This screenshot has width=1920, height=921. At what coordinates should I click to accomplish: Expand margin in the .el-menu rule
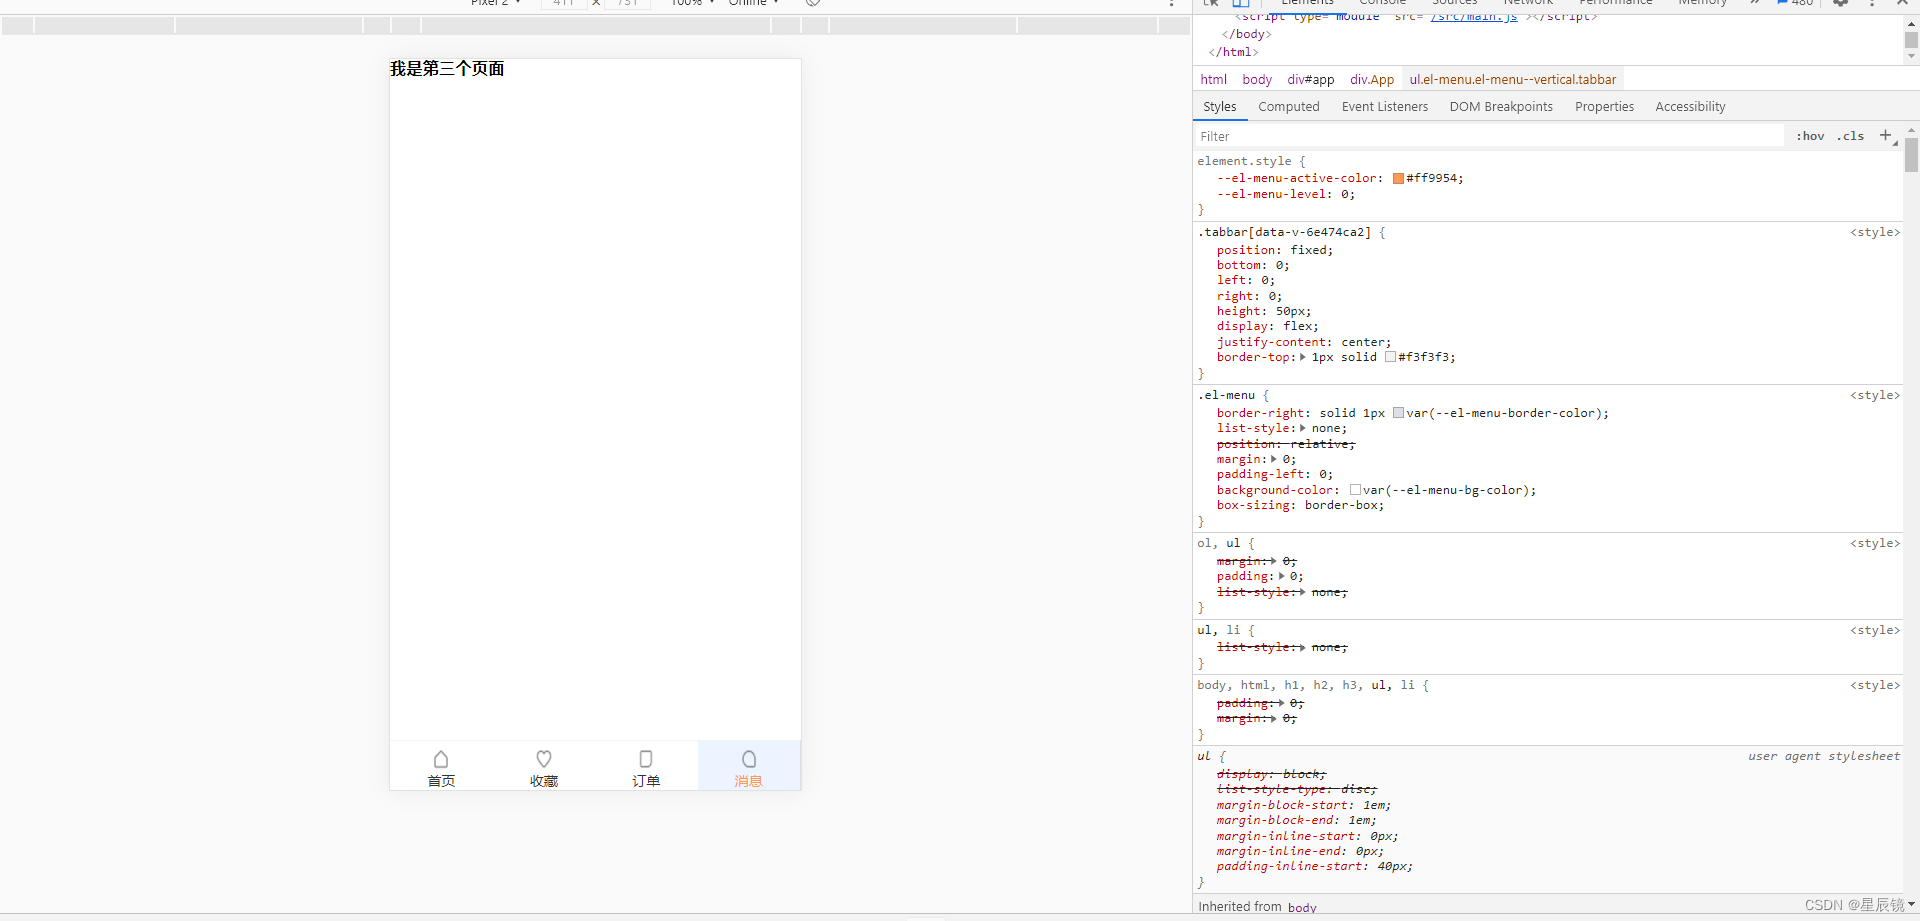click(1273, 459)
